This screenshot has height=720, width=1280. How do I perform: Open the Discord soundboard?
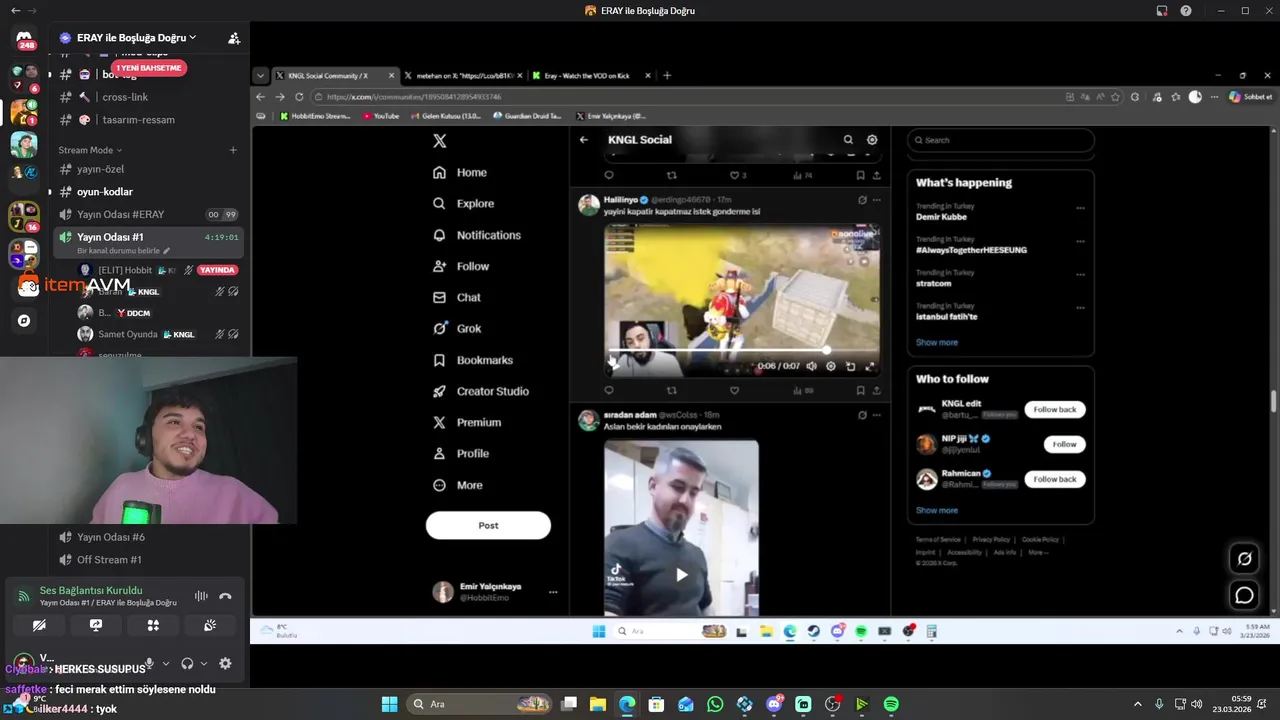pos(210,625)
